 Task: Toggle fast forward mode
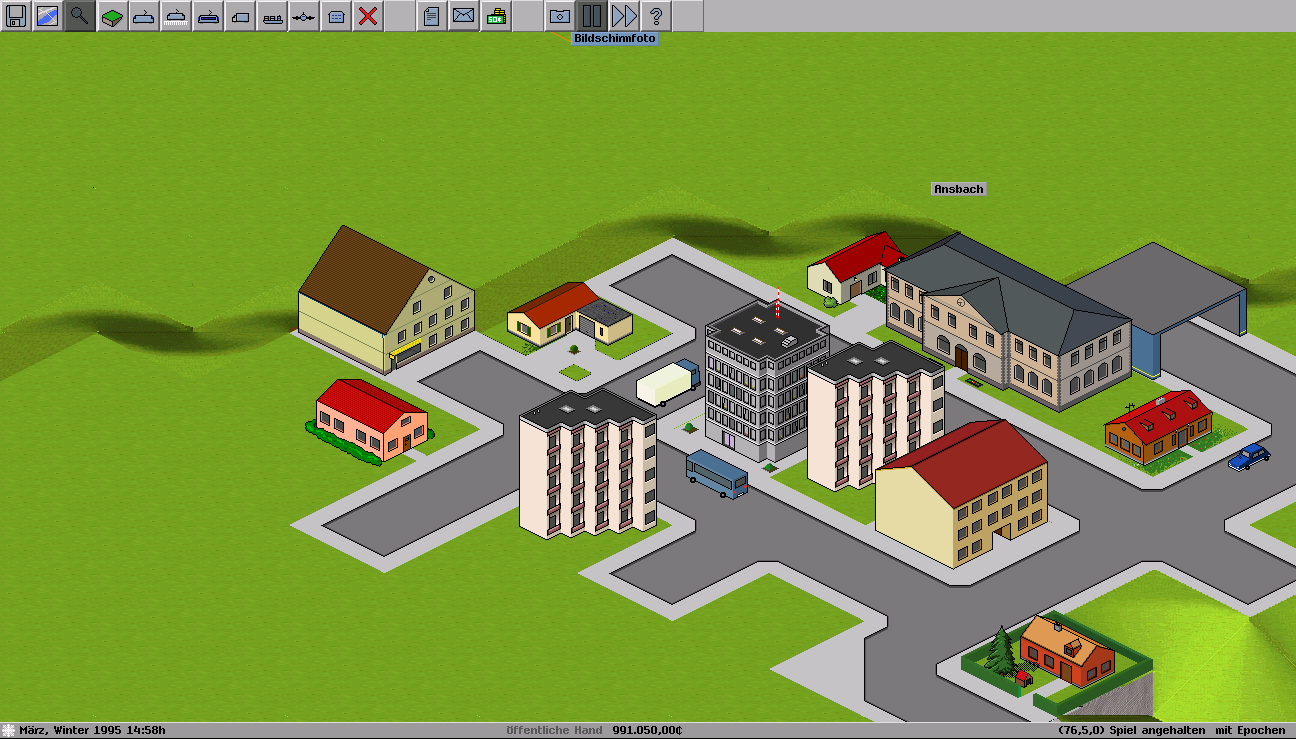pyautogui.click(x=624, y=16)
